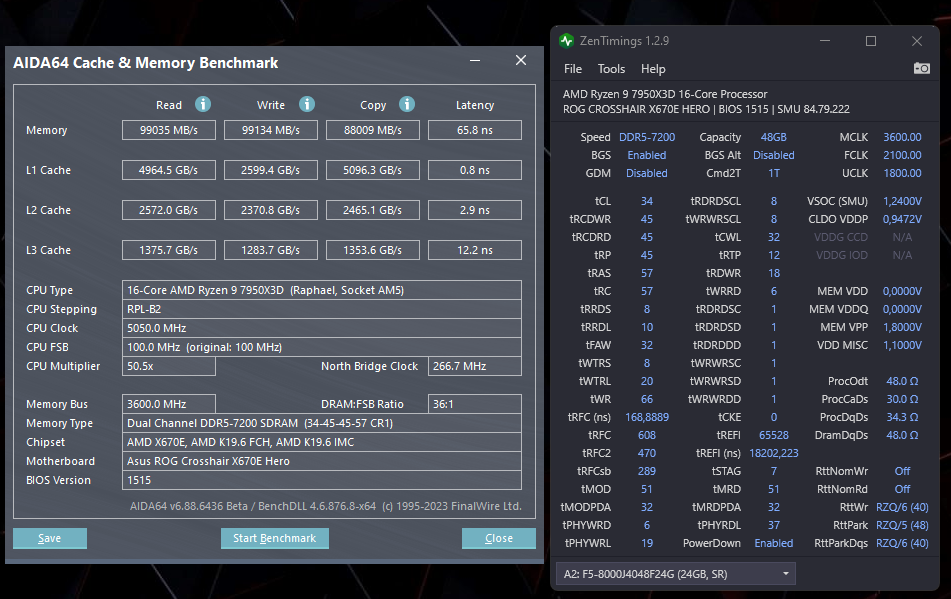Click Start Benchmark button
Viewport: 951px width, 599px height.
pos(275,538)
